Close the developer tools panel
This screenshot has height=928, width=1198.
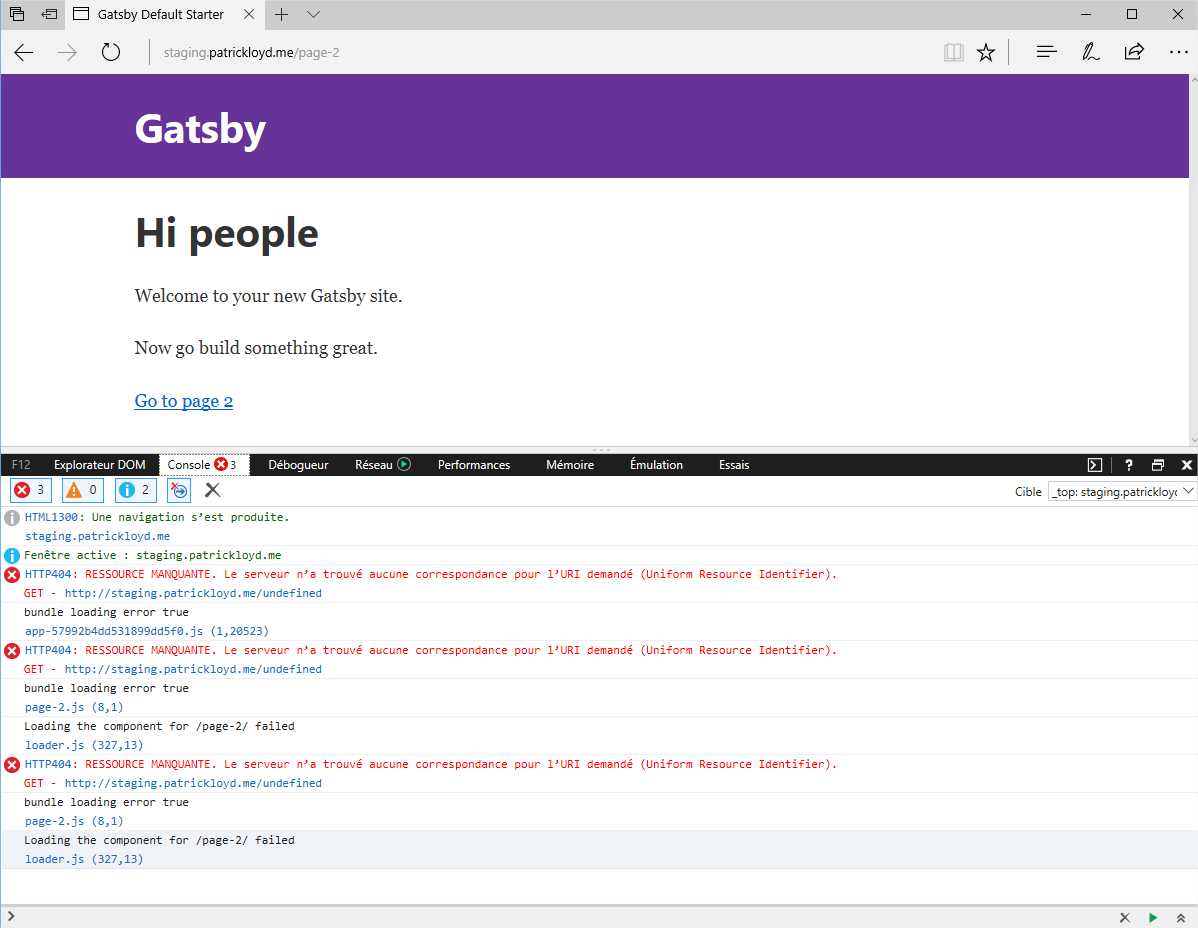pyautogui.click(x=1187, y=464)
